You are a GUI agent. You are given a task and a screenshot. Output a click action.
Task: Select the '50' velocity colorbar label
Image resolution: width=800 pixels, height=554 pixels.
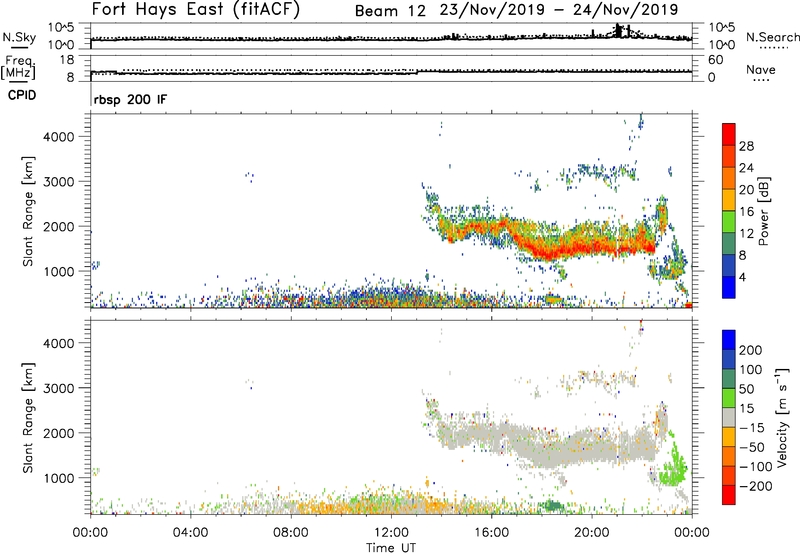click(x=746, y=389)
